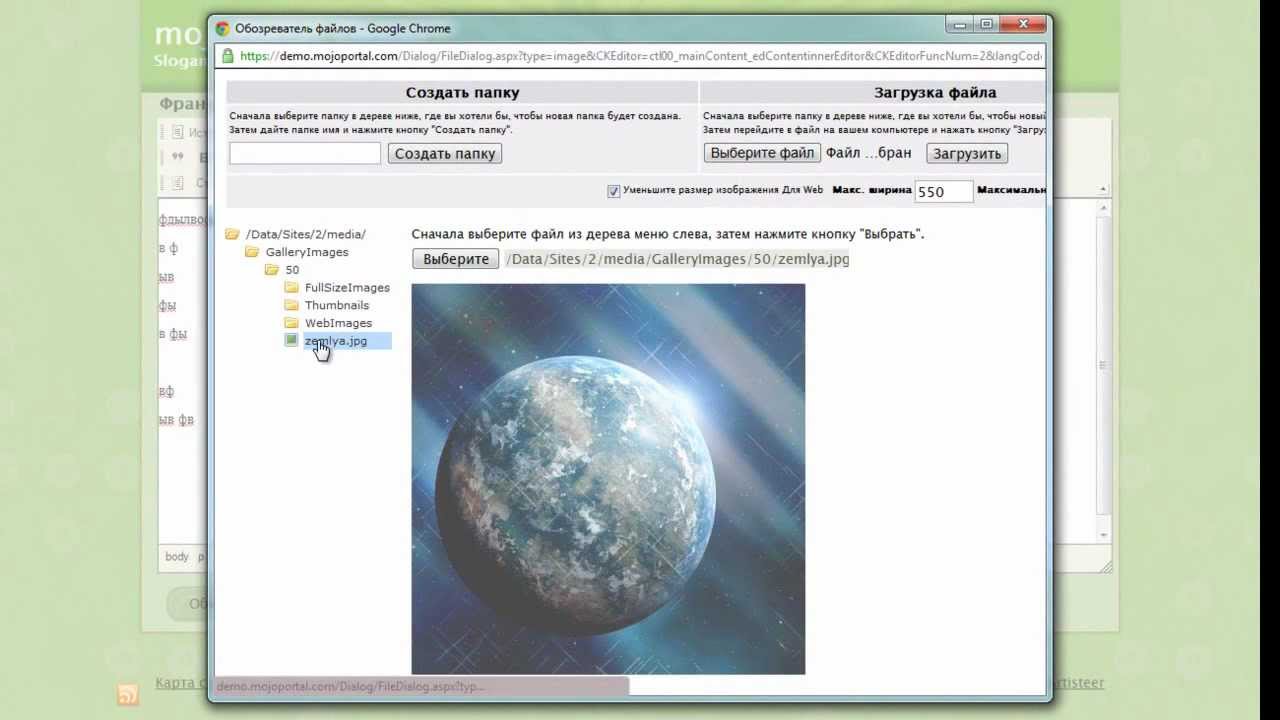Click the Загрузить upload button

pyautogui.click(x=967, y=153)
